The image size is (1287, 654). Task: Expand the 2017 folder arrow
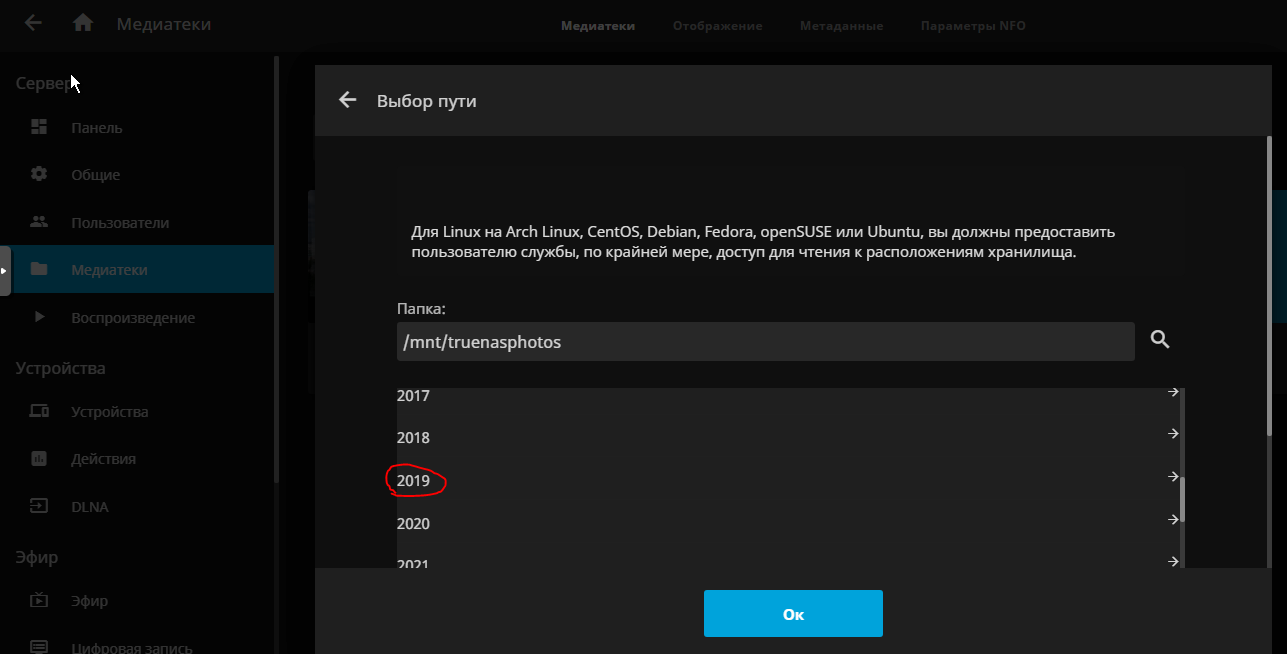point(1173,393)
